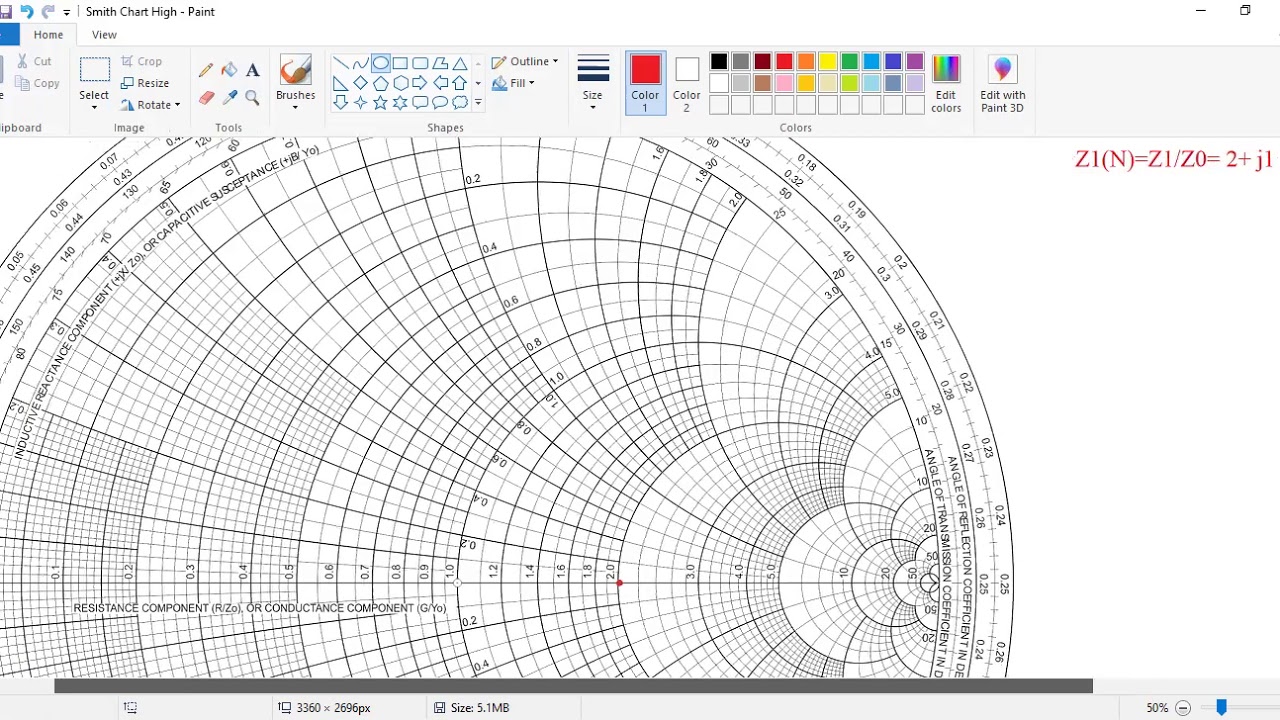Choose the Line shape
The image size is (1280, 720).
(x=340, y=63)
